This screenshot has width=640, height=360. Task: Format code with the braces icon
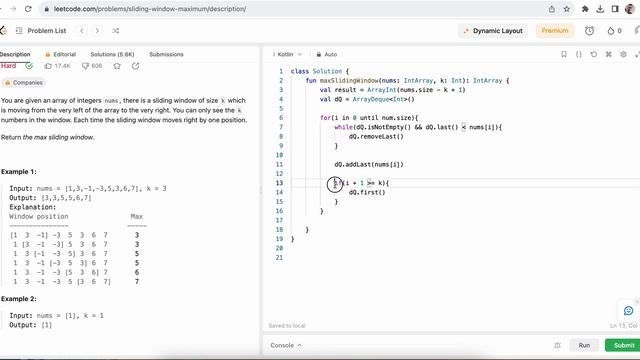click(x=579, y=54)
